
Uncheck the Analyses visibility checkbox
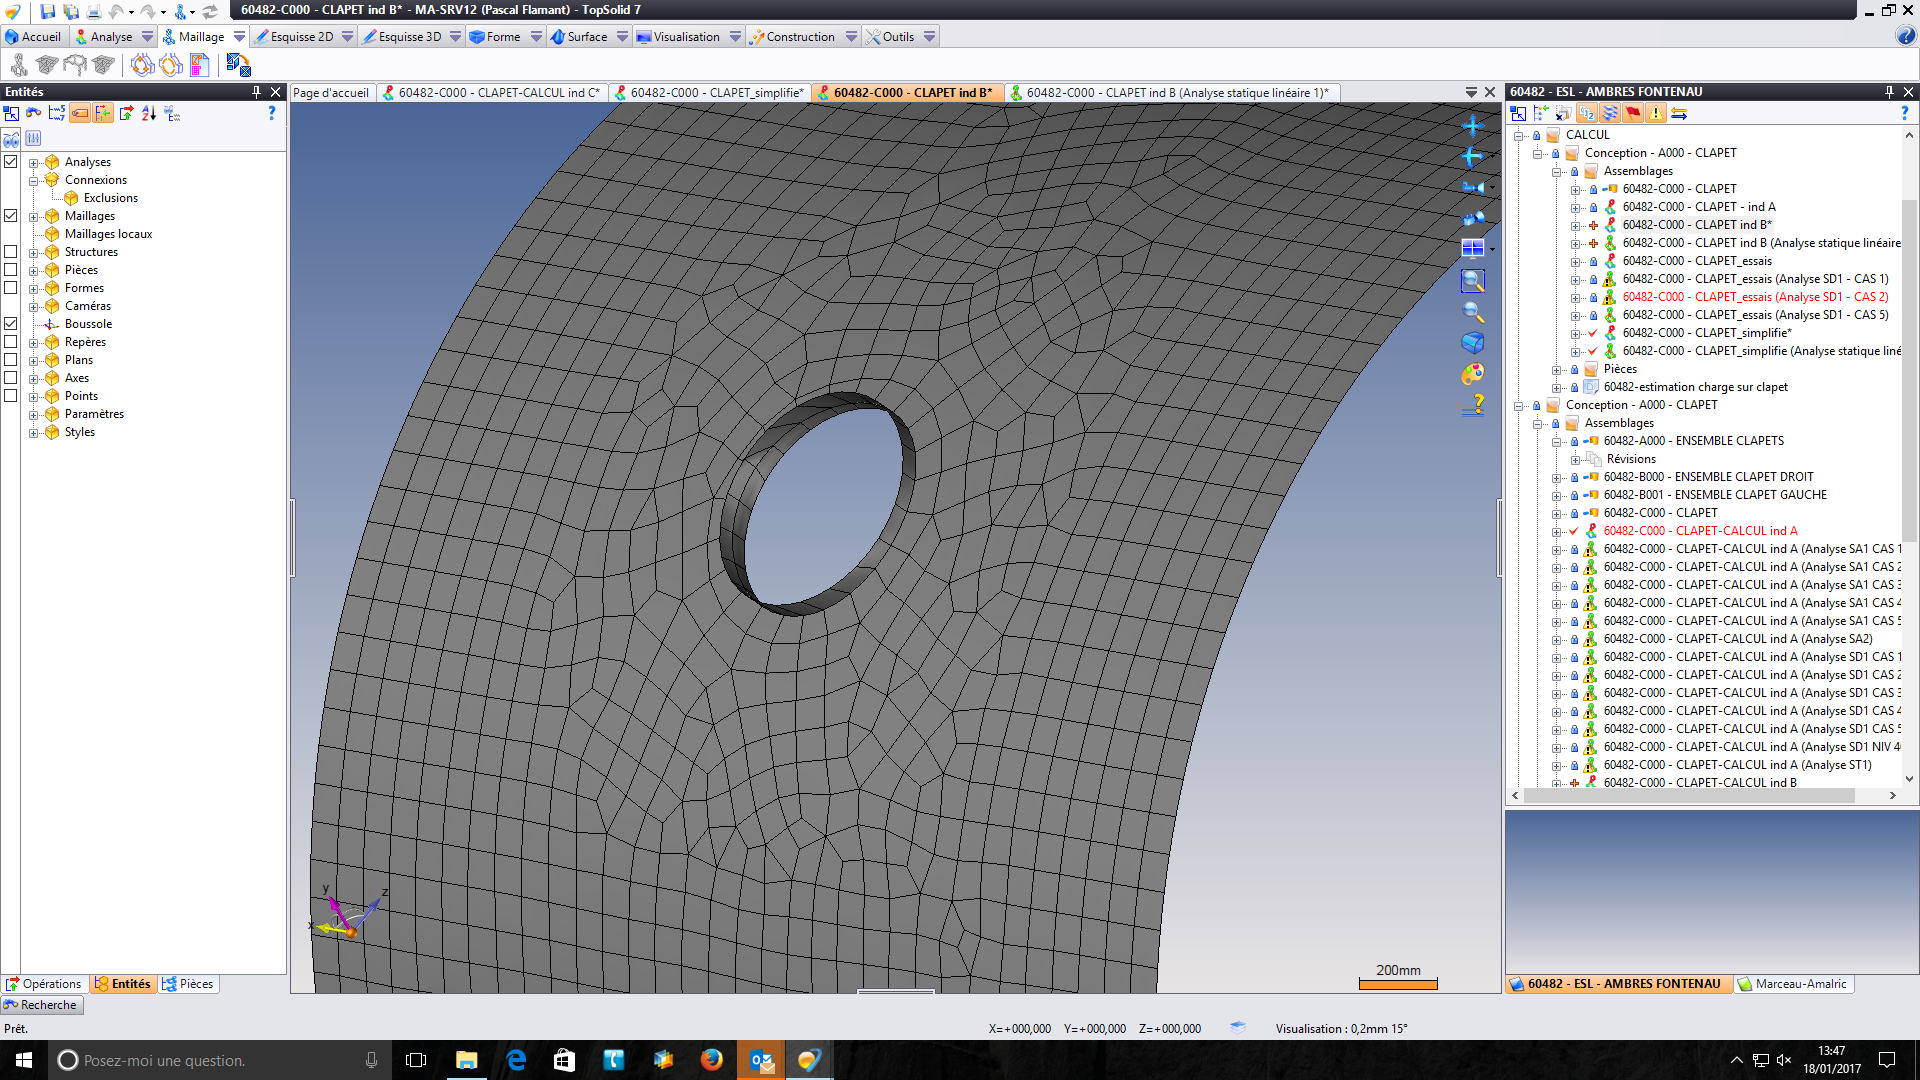pyautogui.click(x=11, y=161)
